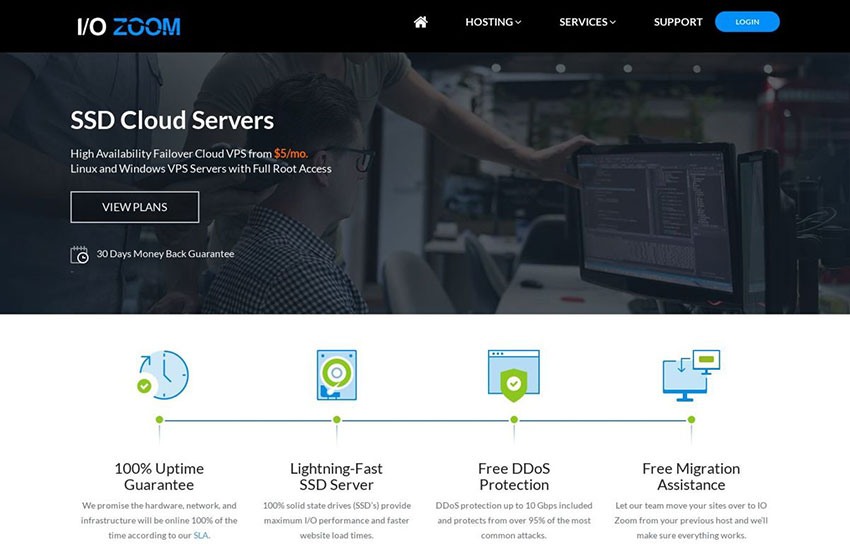Screen dimensions: 850x544
Task: Open the Support page
Action: pyautogui.click(x=678, y=22)
